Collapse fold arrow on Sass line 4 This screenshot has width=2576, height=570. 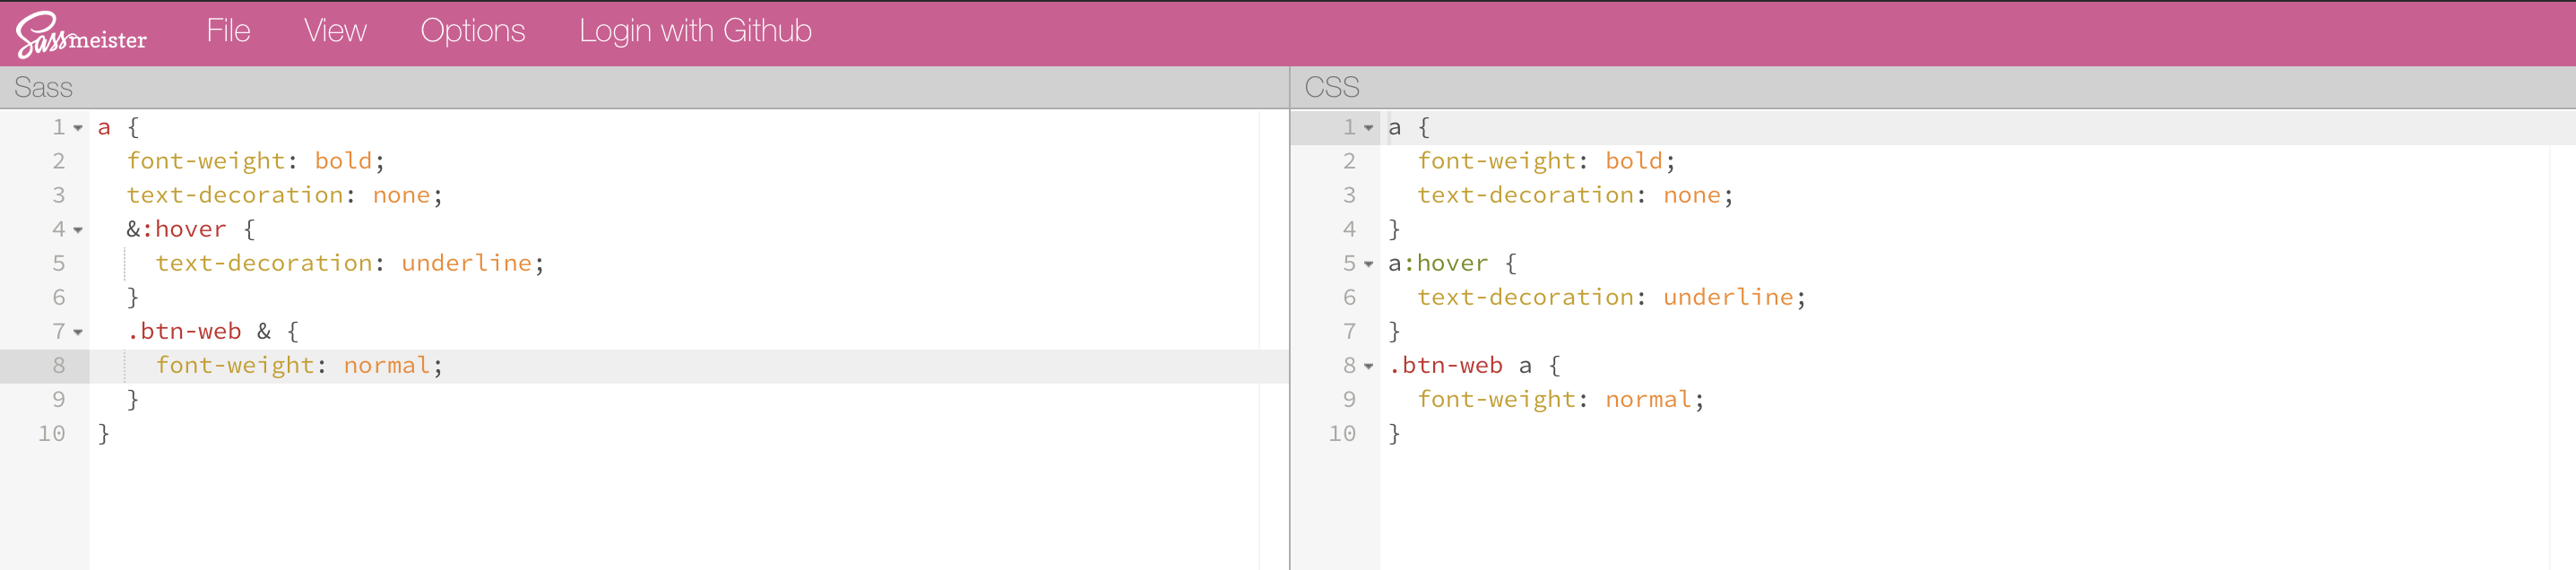pos(78,230)
